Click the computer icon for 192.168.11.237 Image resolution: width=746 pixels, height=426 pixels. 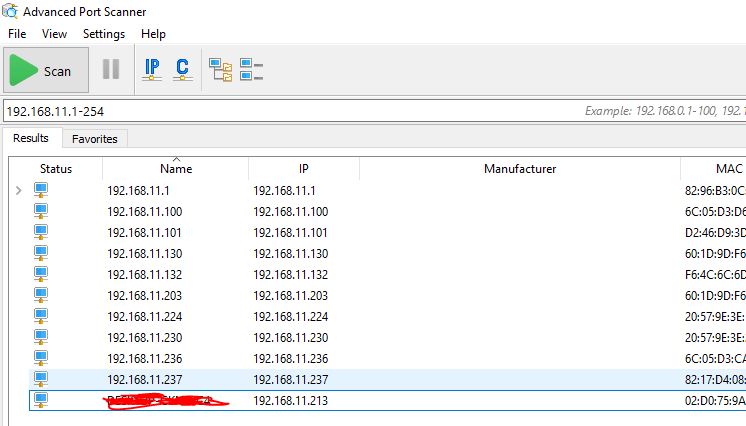[x=41, y=379]
